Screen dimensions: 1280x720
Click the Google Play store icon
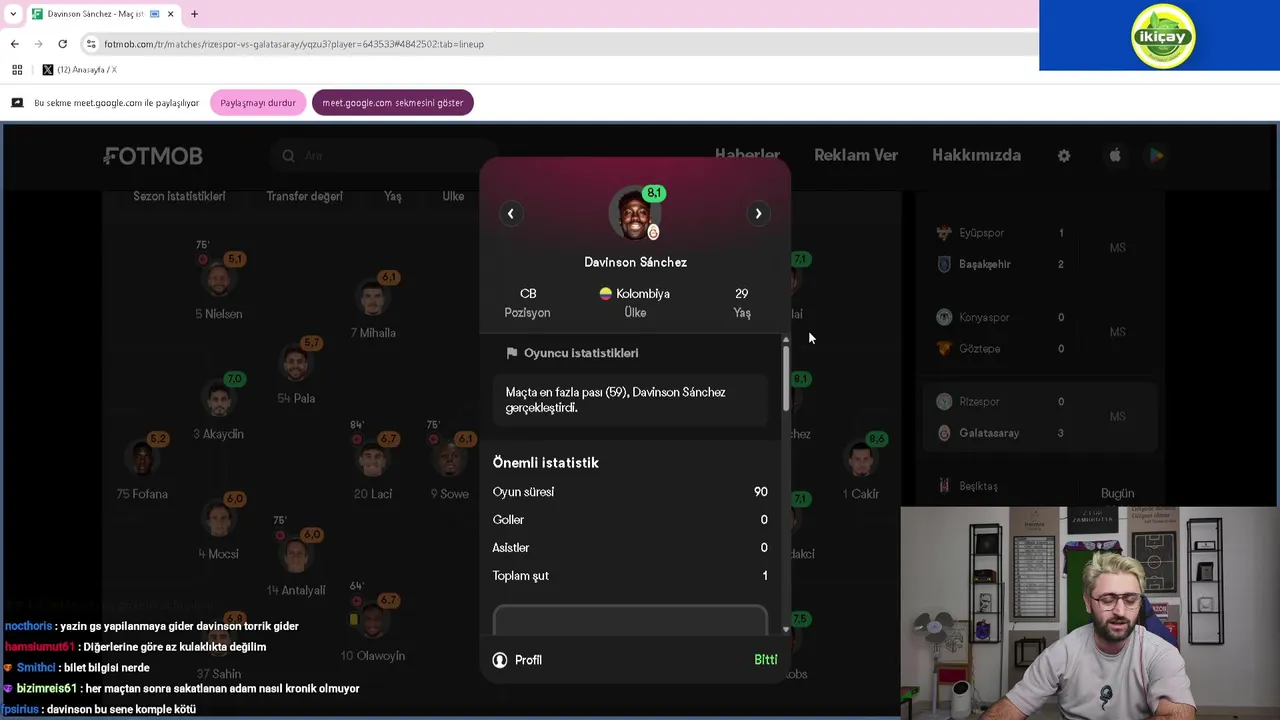point(1156,155)
